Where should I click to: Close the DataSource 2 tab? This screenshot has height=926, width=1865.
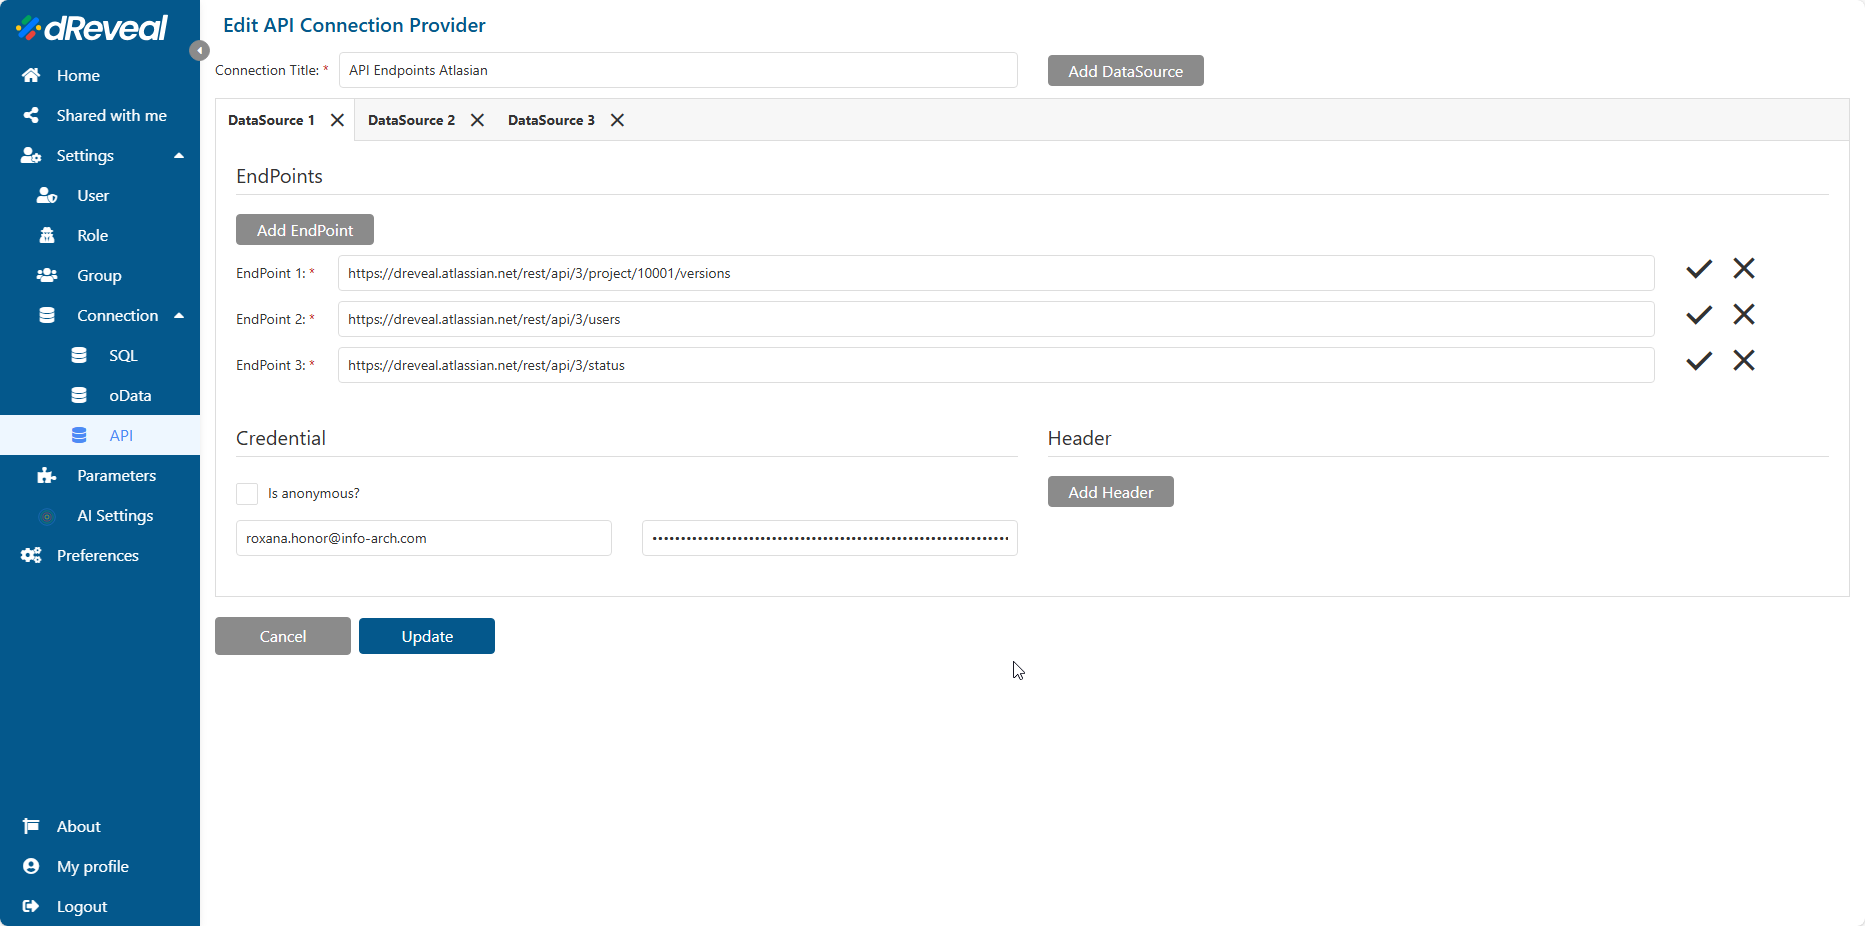coord(477,120)
